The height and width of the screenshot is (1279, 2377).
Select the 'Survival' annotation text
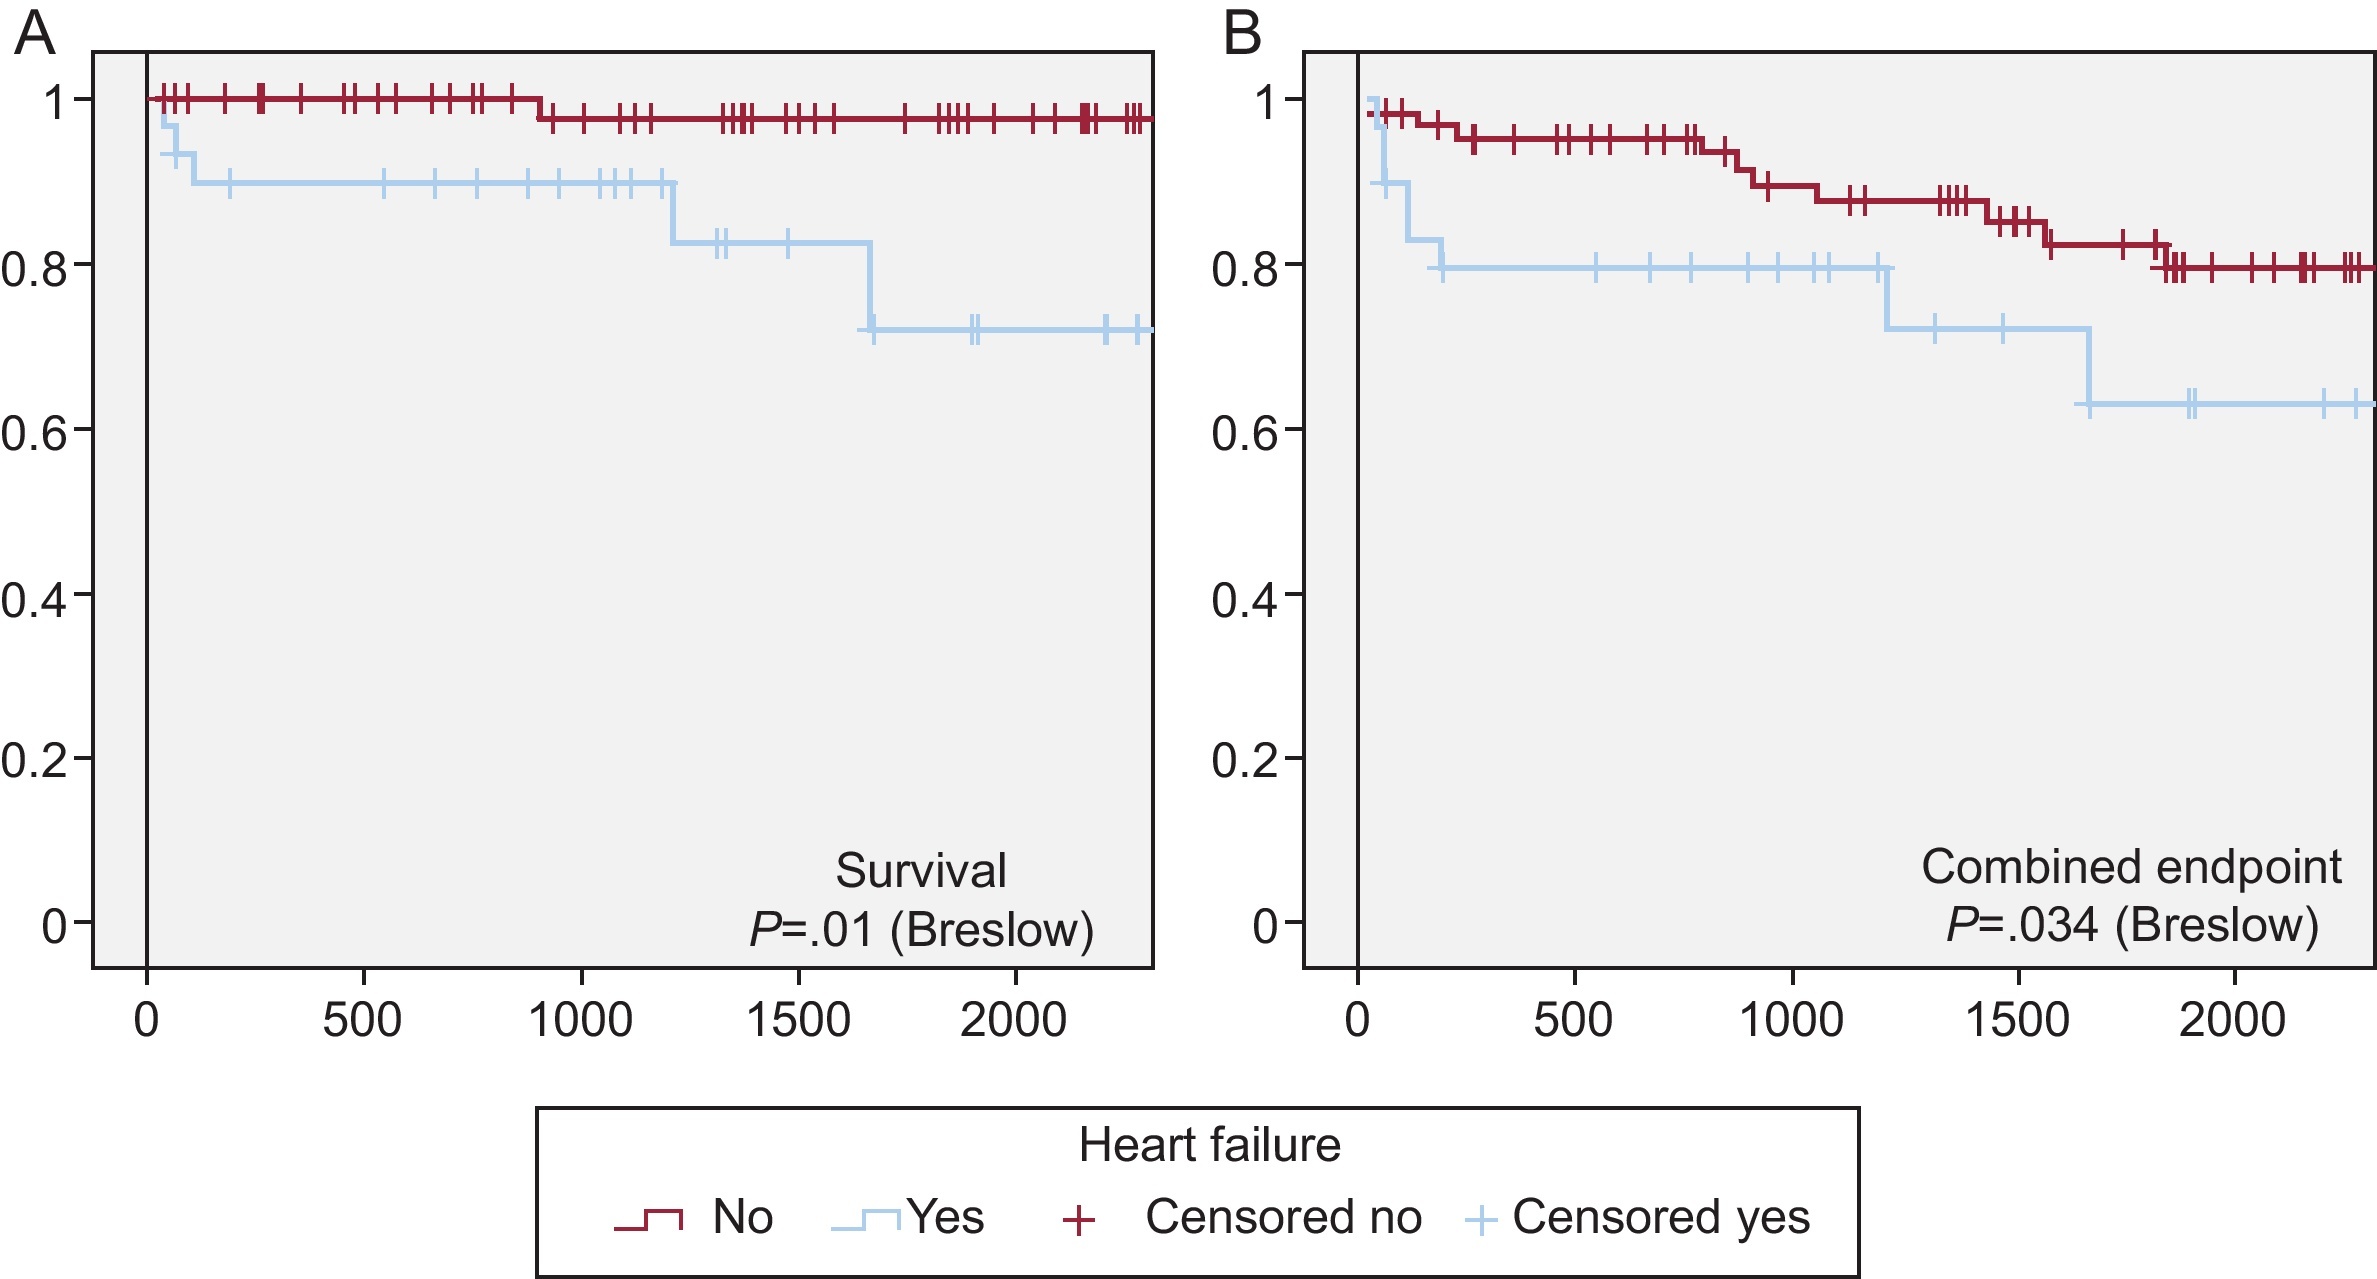921,870
